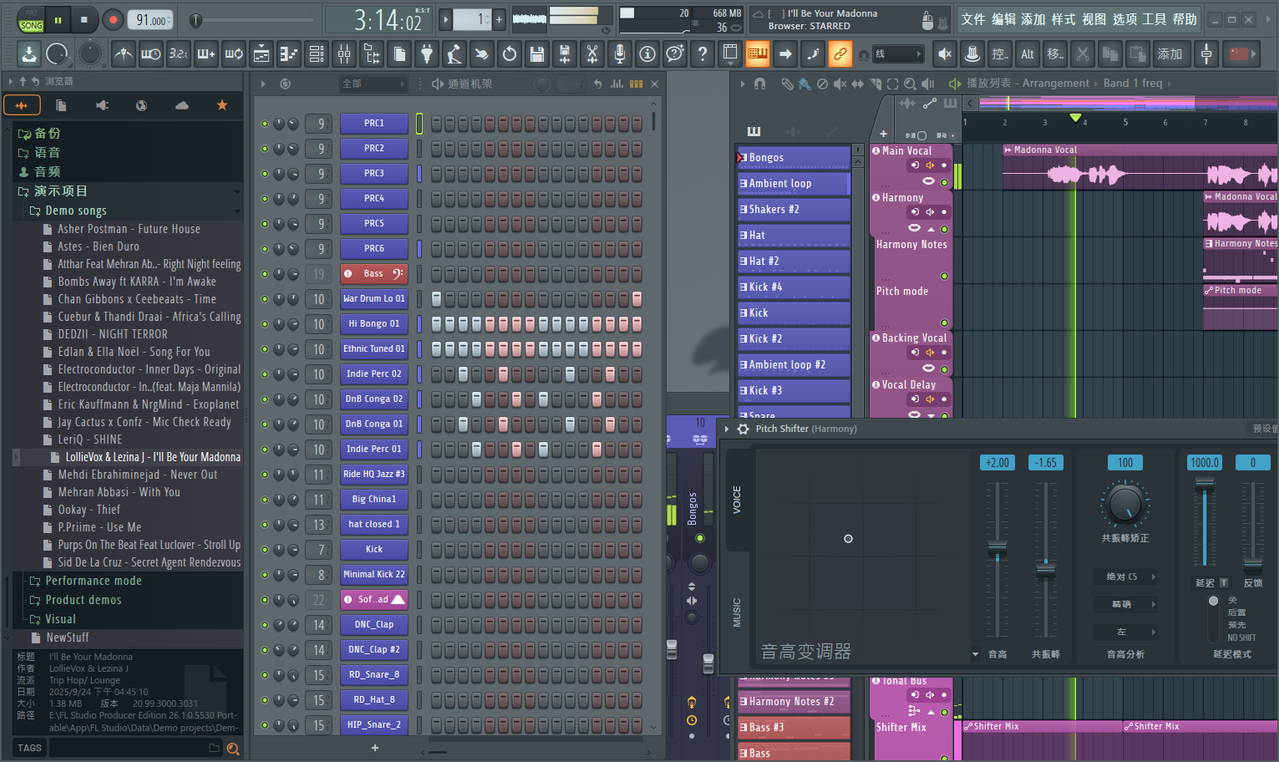1279x762 pixels.
Task: Click the 音高 slider in Pitch Shifter
Action: [997, 558]
